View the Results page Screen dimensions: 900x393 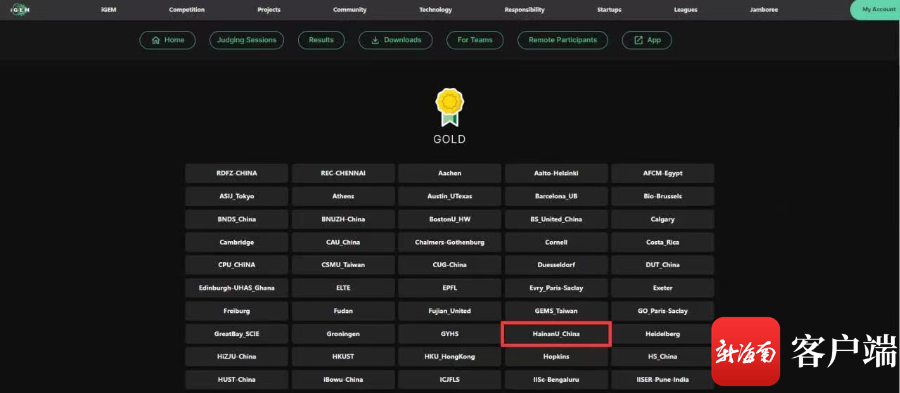pyautogui.click(x=321, y=40)
